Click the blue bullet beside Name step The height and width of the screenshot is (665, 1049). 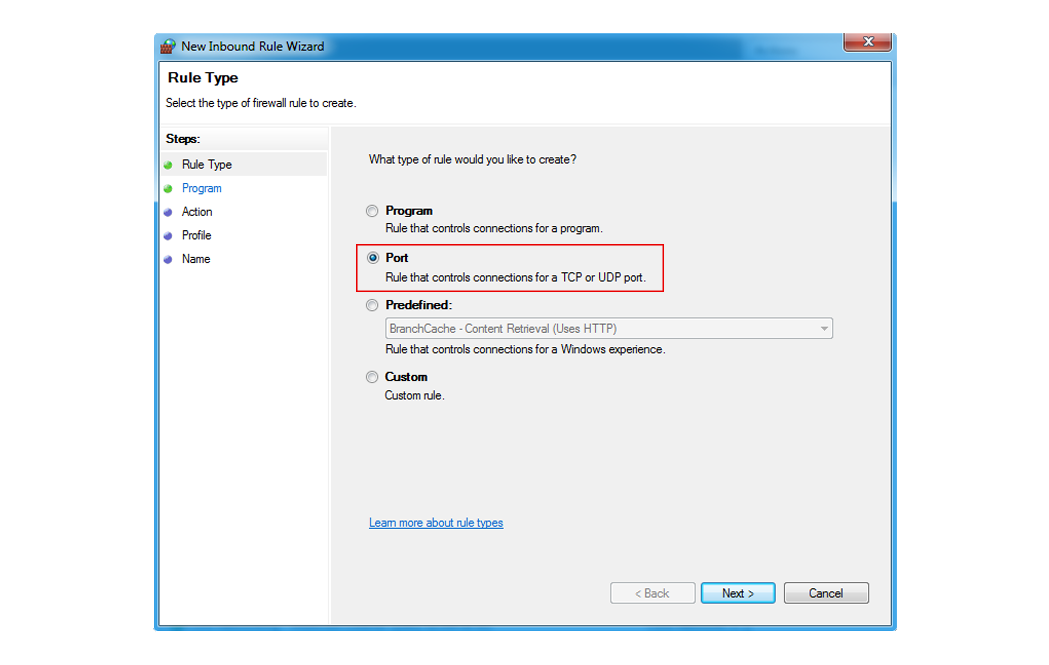coord(168,260)
